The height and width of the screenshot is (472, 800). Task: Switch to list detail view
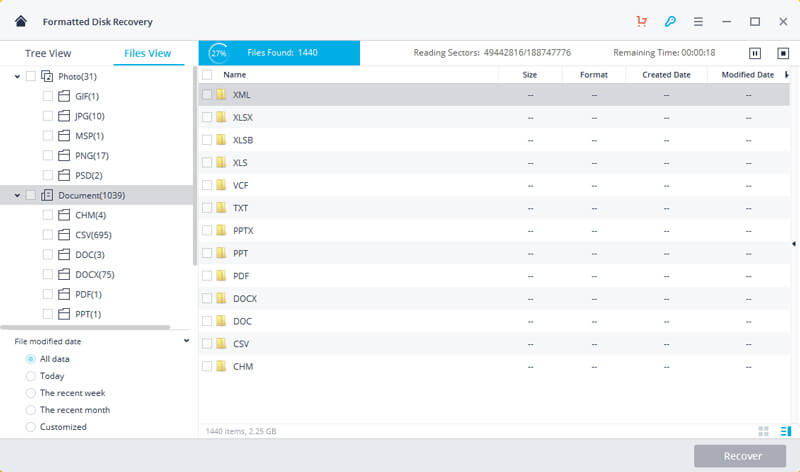tap(783, 431)
